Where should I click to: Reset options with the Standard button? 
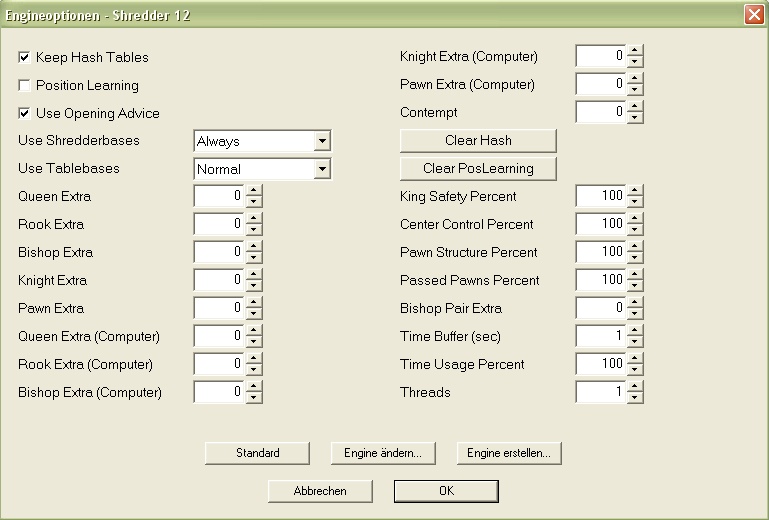257,453
